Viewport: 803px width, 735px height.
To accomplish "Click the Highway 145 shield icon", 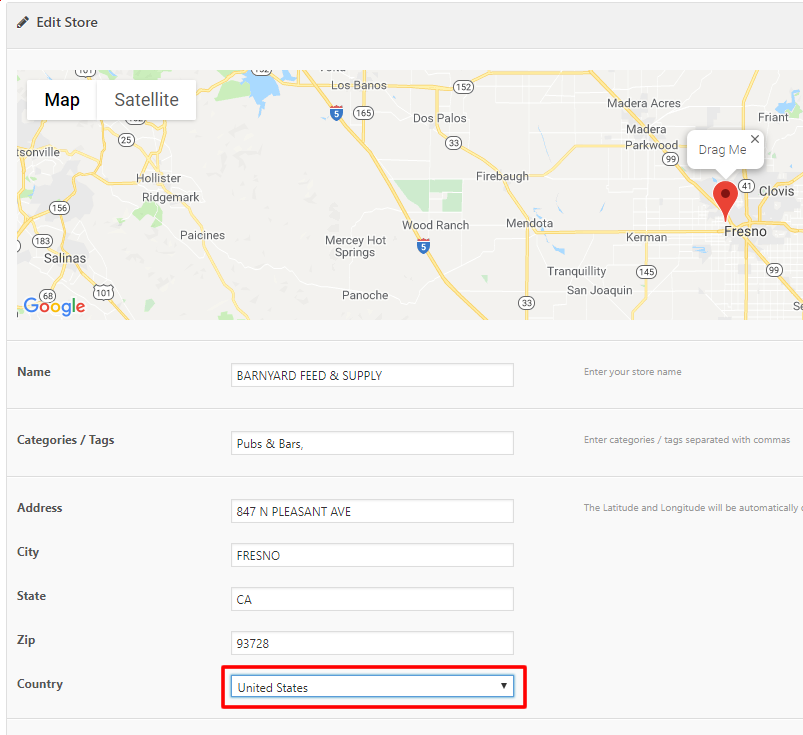I will pyautogui.click(x=646, y=271).
